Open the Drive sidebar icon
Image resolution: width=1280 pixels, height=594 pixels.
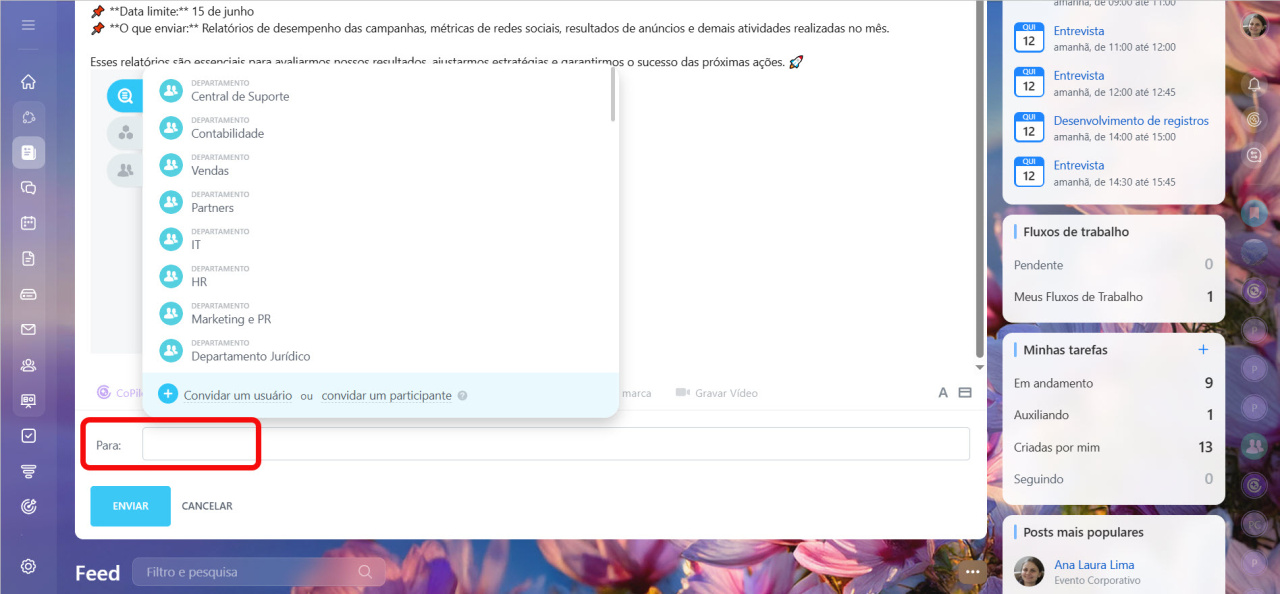tap(28, 294)
